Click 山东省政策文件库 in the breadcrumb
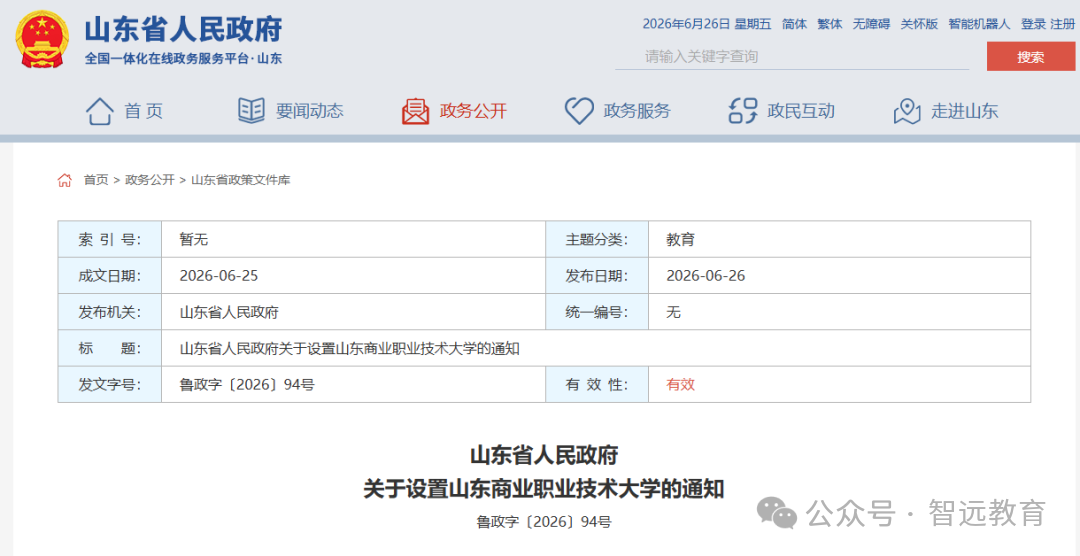The width and height of the screenshot is (1080, 556). [x=240, y=181]
